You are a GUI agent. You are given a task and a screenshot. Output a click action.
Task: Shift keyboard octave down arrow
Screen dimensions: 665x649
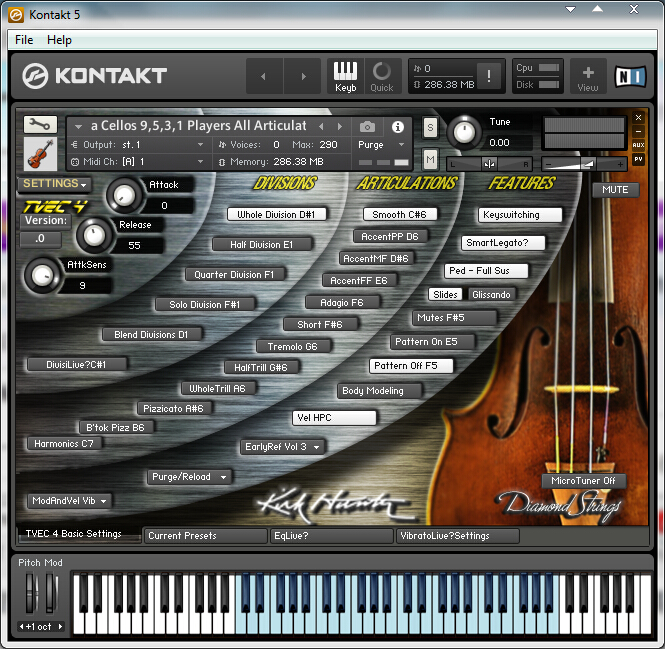point(21,626)
